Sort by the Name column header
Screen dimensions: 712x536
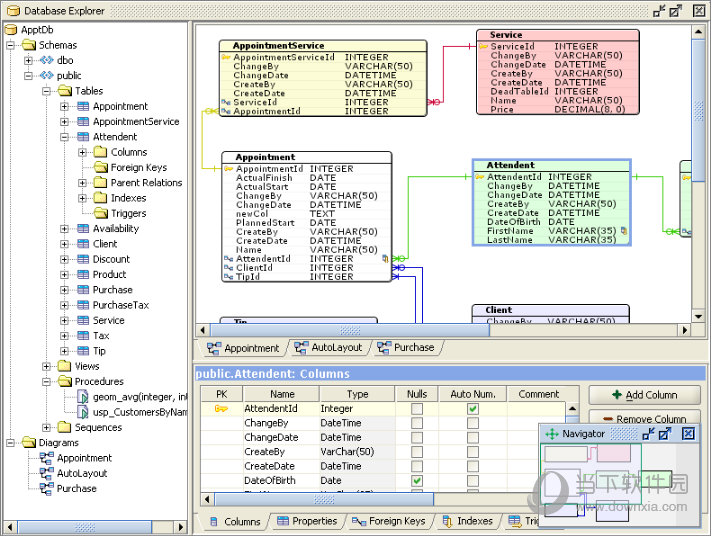coord(282,394)
